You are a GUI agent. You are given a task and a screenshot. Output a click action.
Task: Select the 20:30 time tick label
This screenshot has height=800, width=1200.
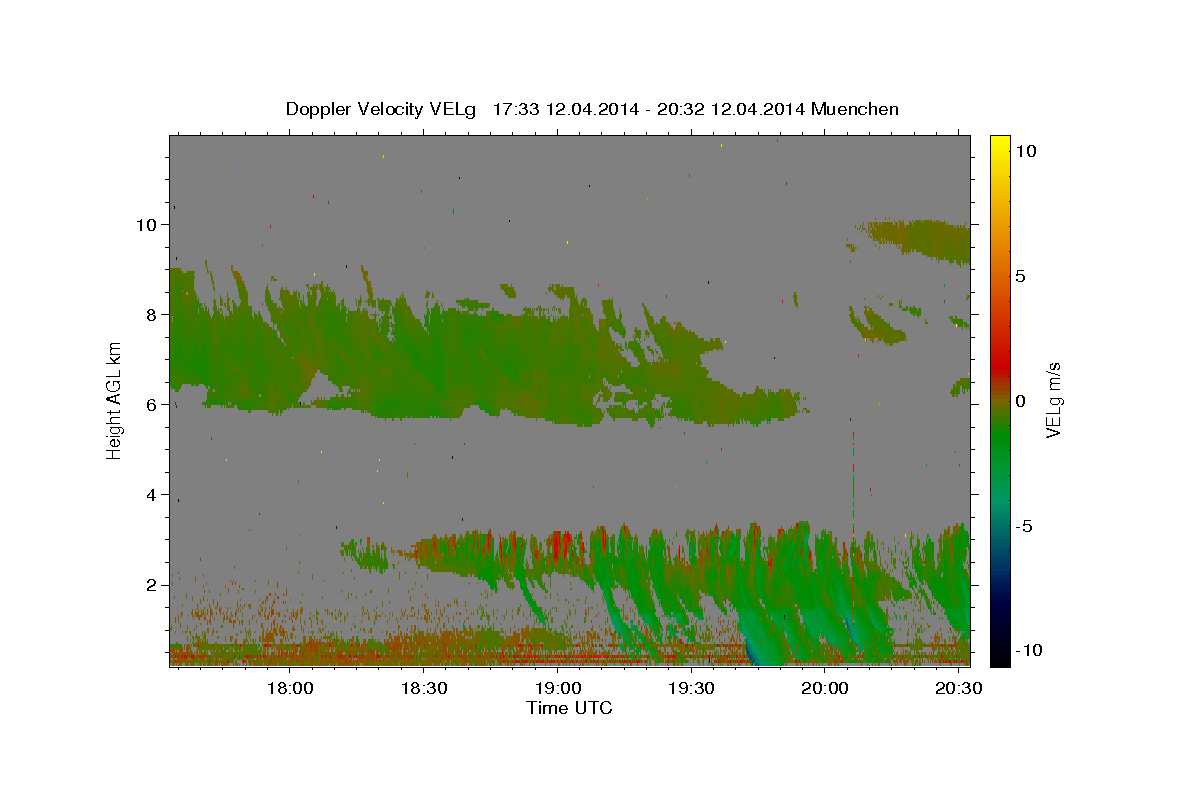coord(959,688)
